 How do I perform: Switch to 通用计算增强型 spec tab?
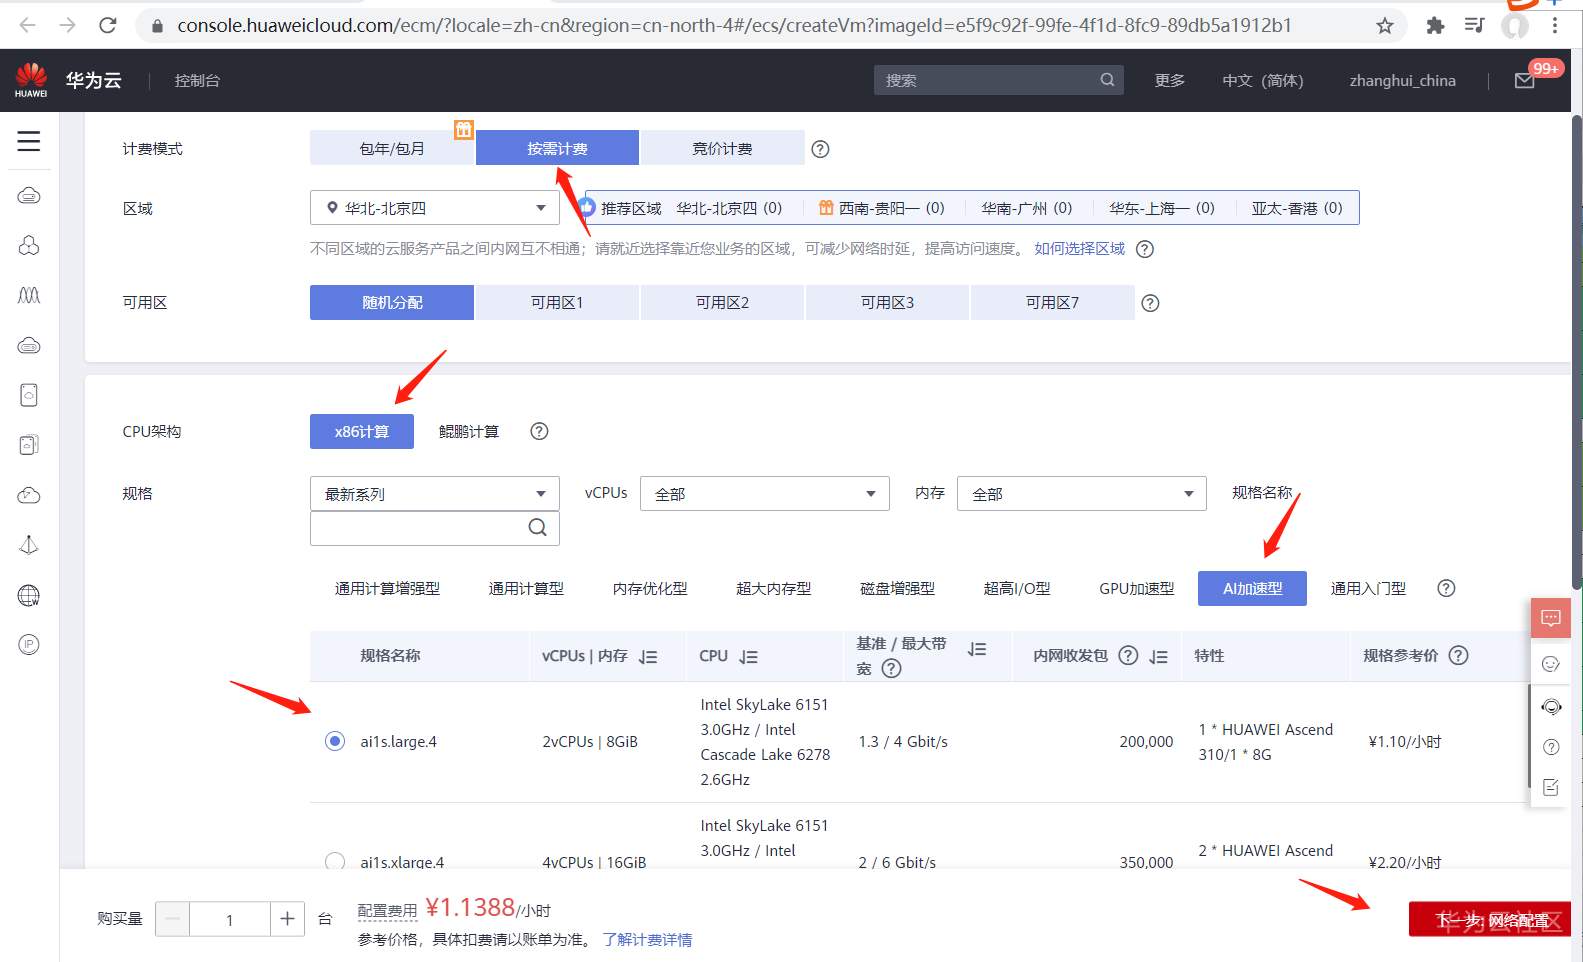point(387,589)
